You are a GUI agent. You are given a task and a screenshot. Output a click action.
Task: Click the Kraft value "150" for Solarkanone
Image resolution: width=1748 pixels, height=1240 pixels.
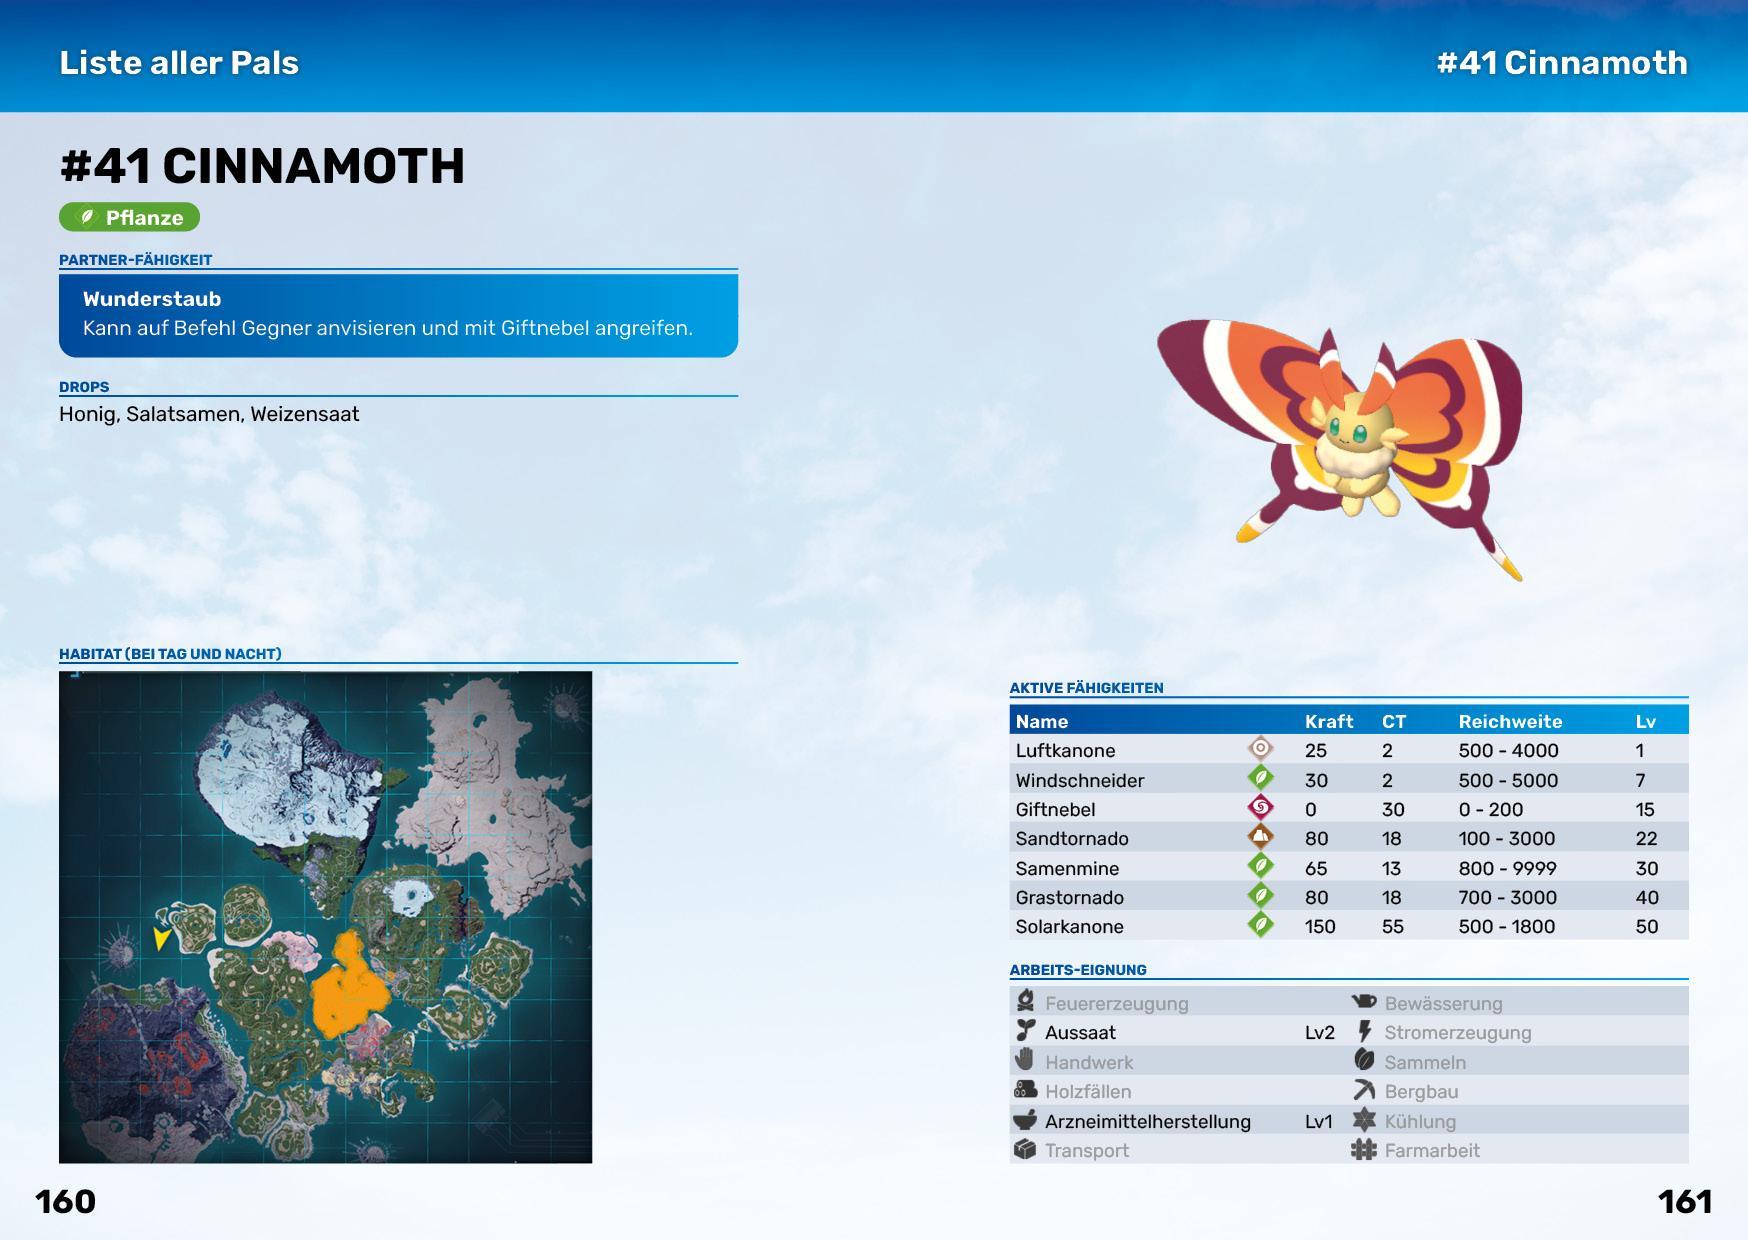[x=1320, y=926]
